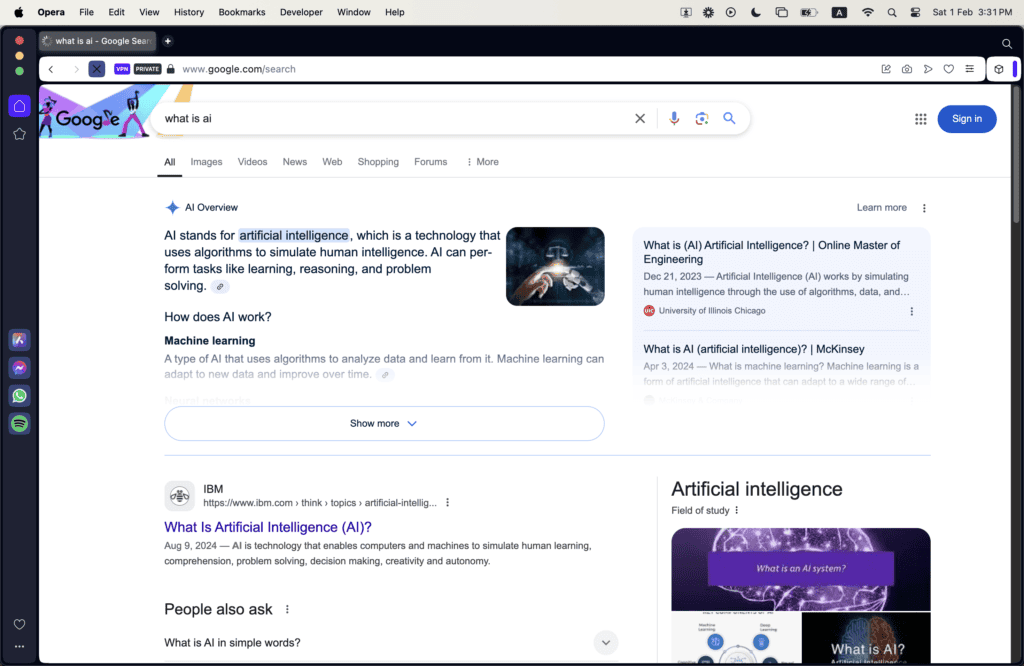1024x666 pixels.
Task: Open Spotify in the Opera sidebar
Action: [19, 424]
